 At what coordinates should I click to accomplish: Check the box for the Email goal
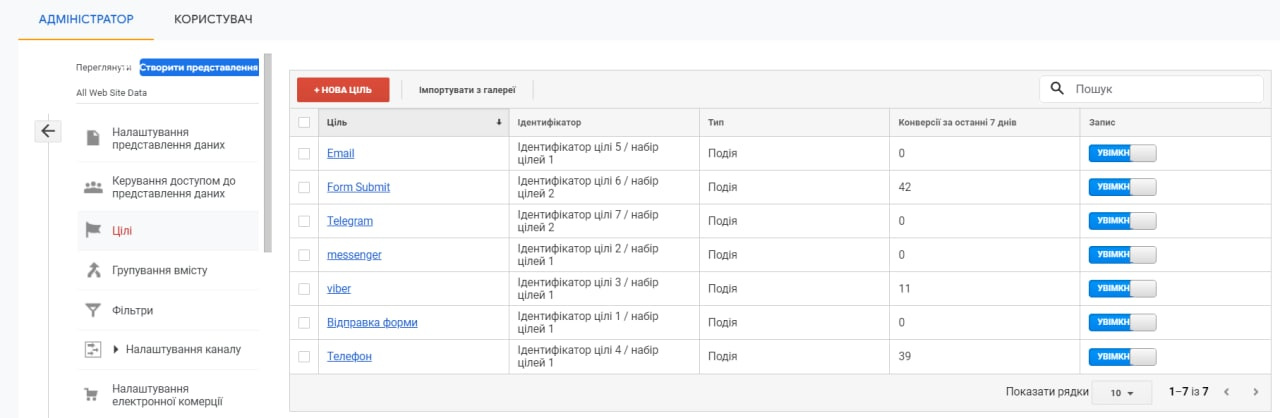point(304,153)
